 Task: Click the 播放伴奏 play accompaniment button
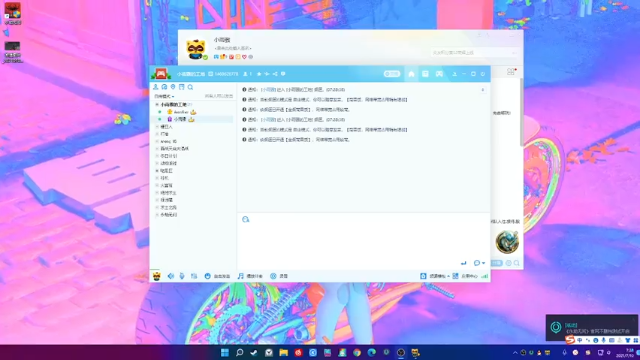pos(250,276)
